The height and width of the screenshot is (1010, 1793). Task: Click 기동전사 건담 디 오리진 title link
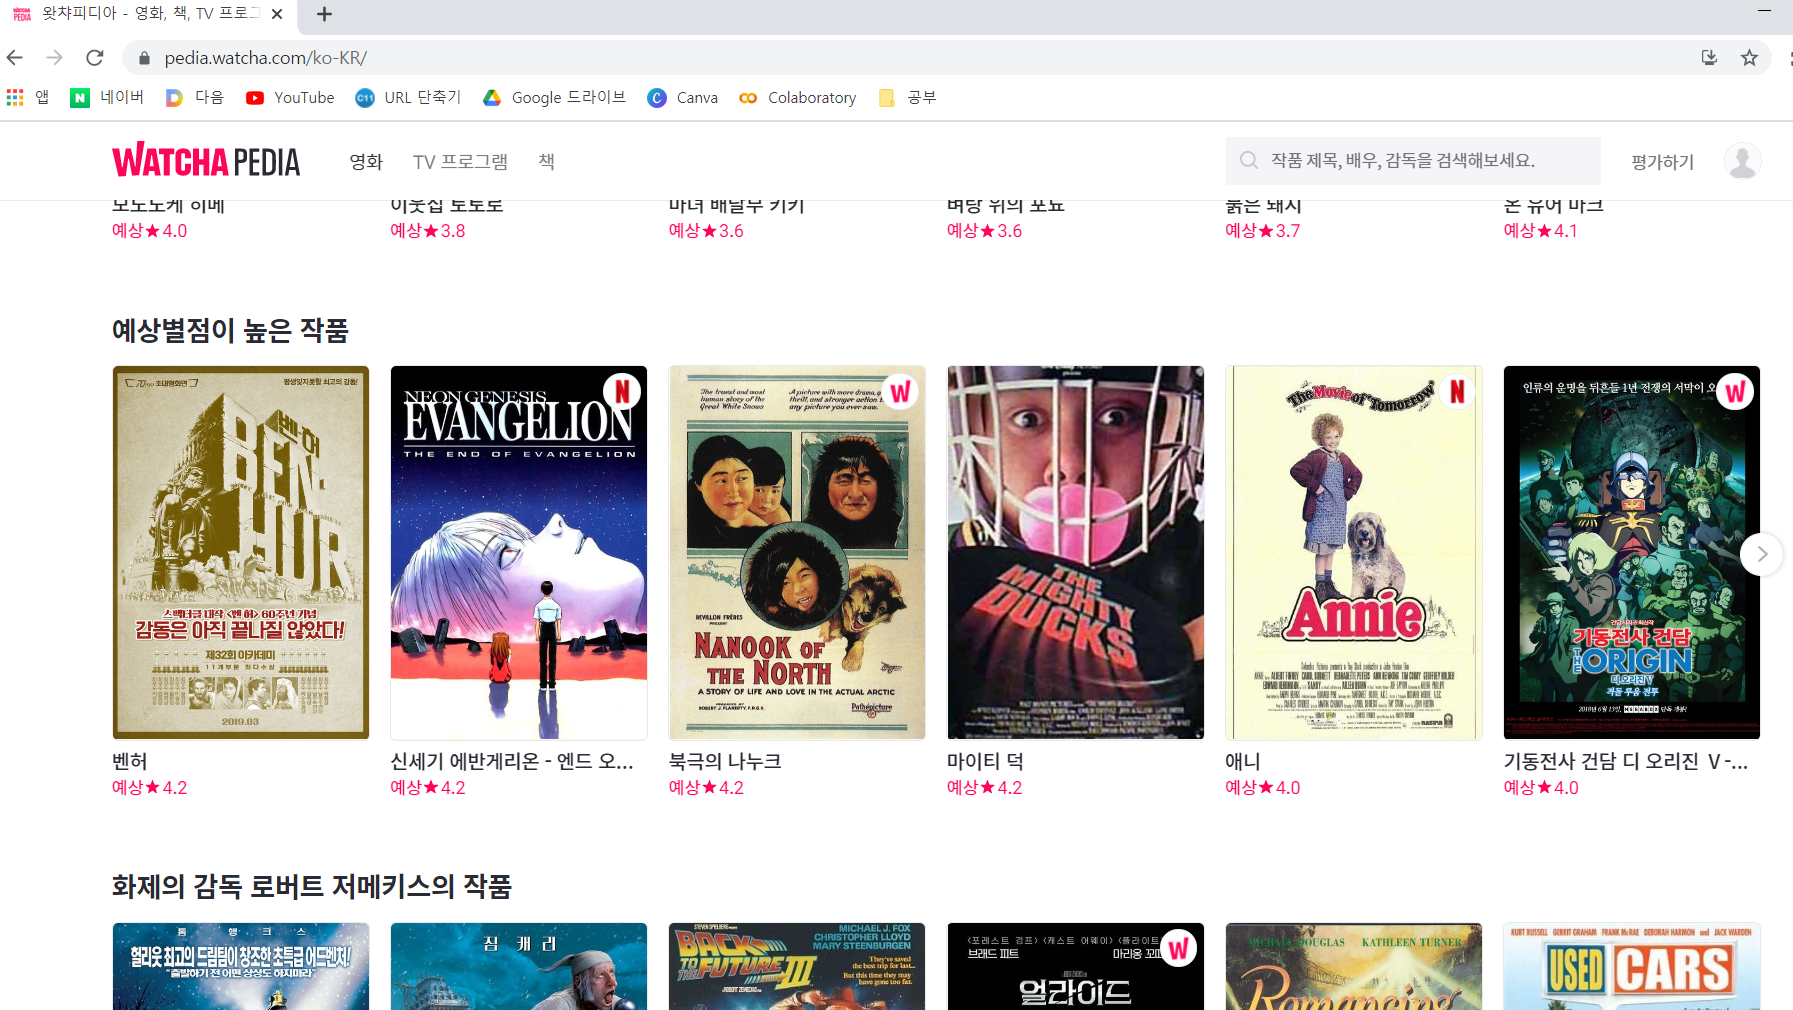coord(1626,761)
